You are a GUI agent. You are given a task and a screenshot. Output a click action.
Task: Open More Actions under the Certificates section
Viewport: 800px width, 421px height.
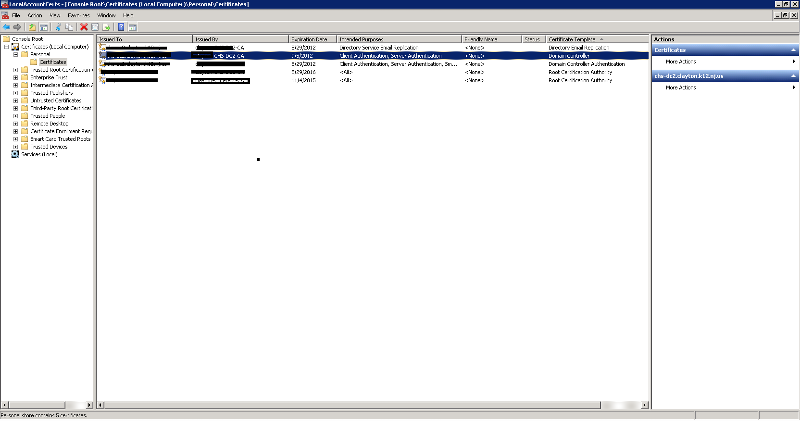[x=681, y=62]
